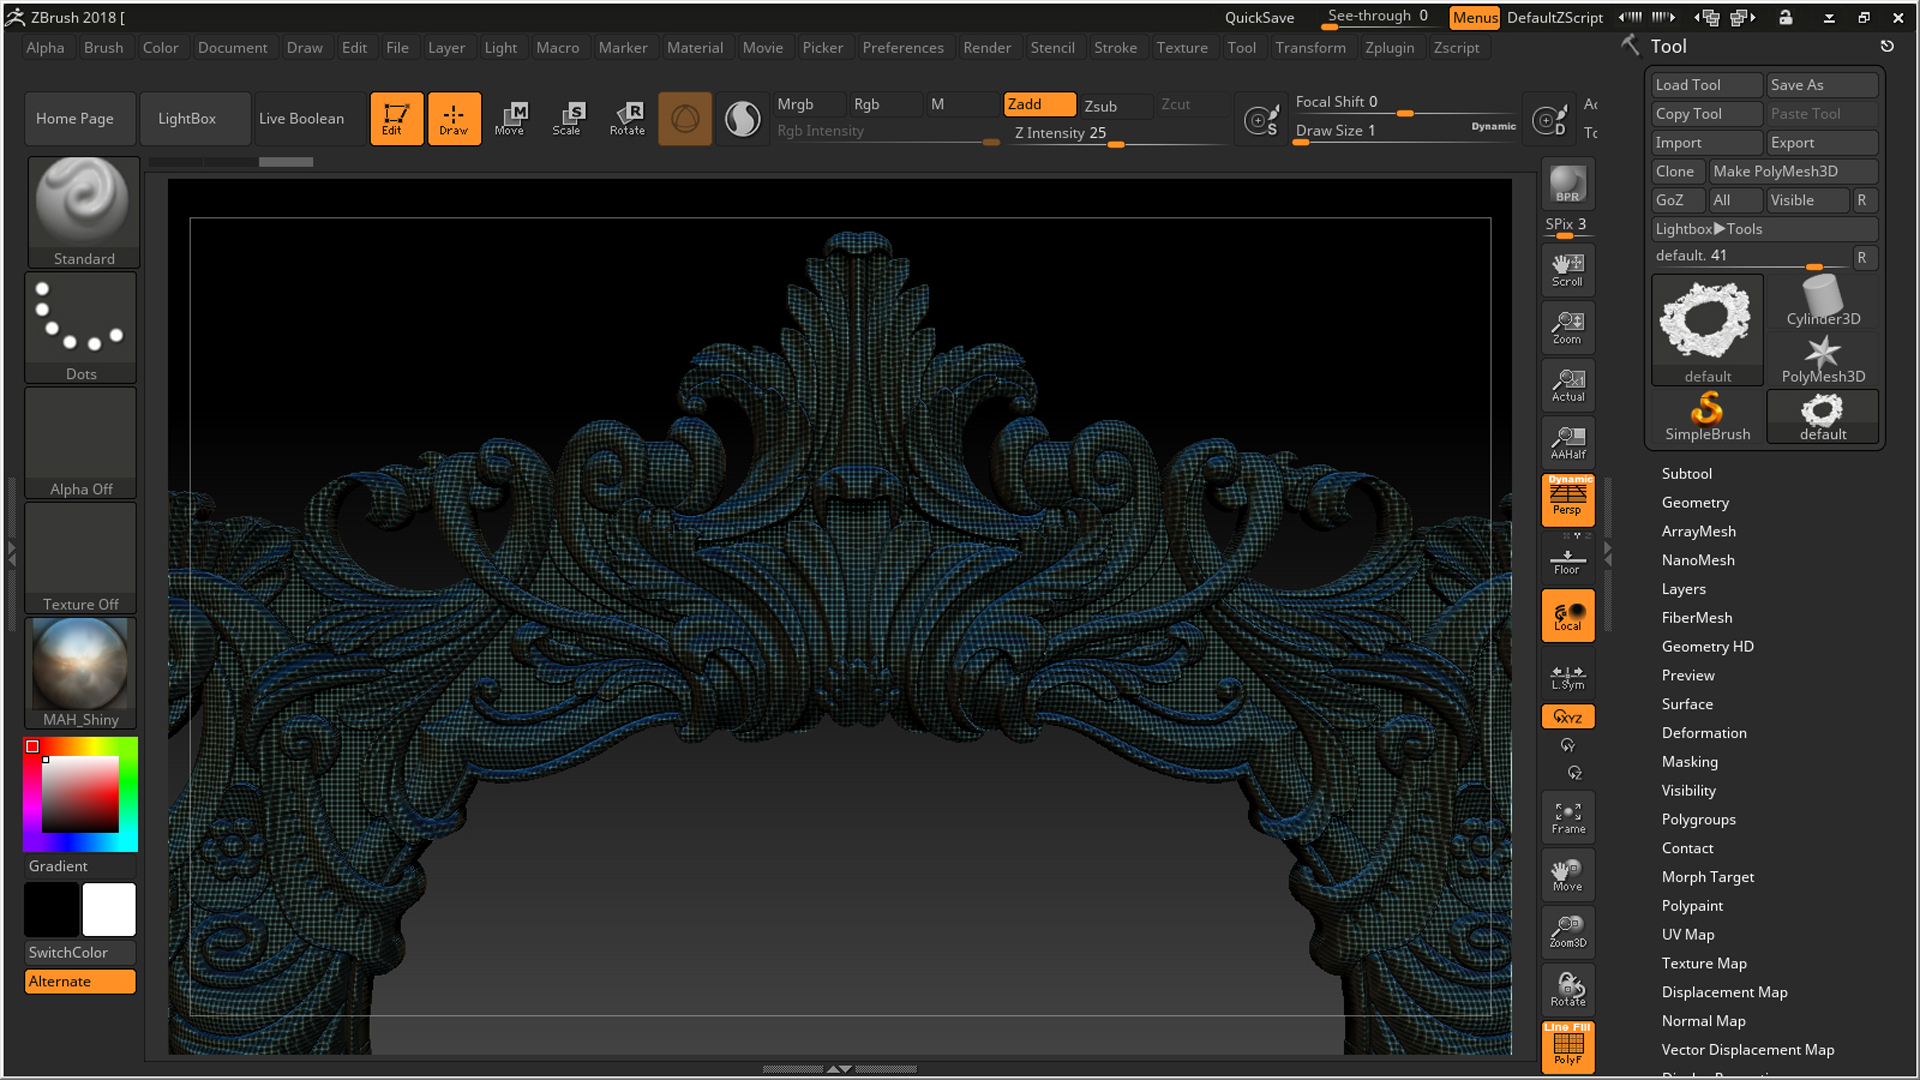Click the Zoom3D icon
The image size is (1920, 1080).
[1567, 930]
